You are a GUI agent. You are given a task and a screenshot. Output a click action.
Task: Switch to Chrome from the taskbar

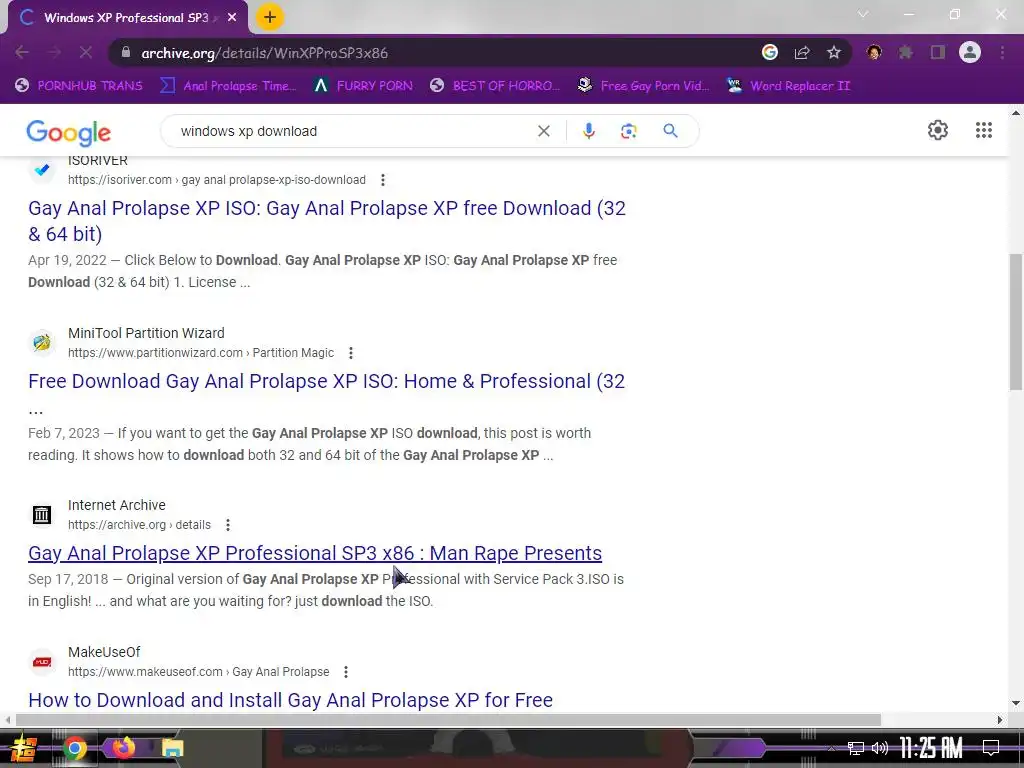click(x=75, y=748)
